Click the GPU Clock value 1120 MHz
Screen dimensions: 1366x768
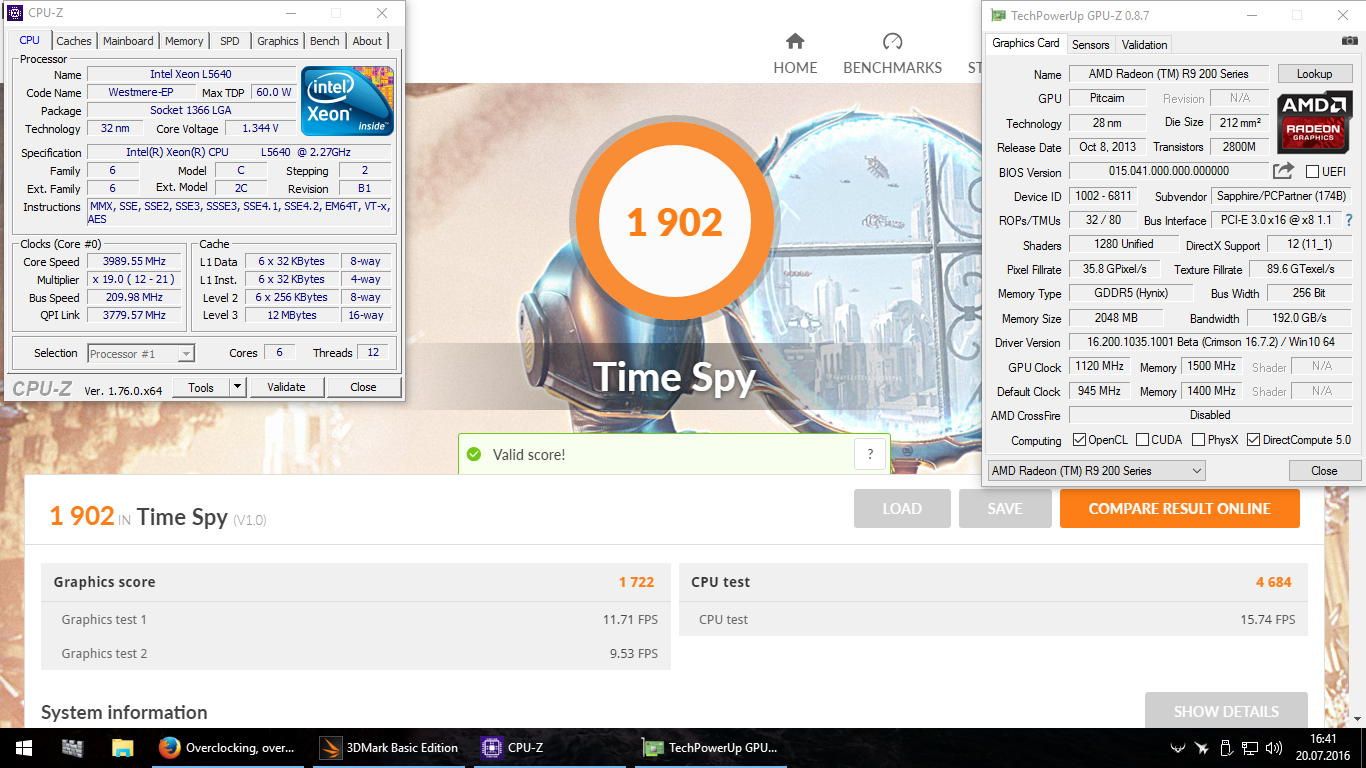[x=1100, y=367]
